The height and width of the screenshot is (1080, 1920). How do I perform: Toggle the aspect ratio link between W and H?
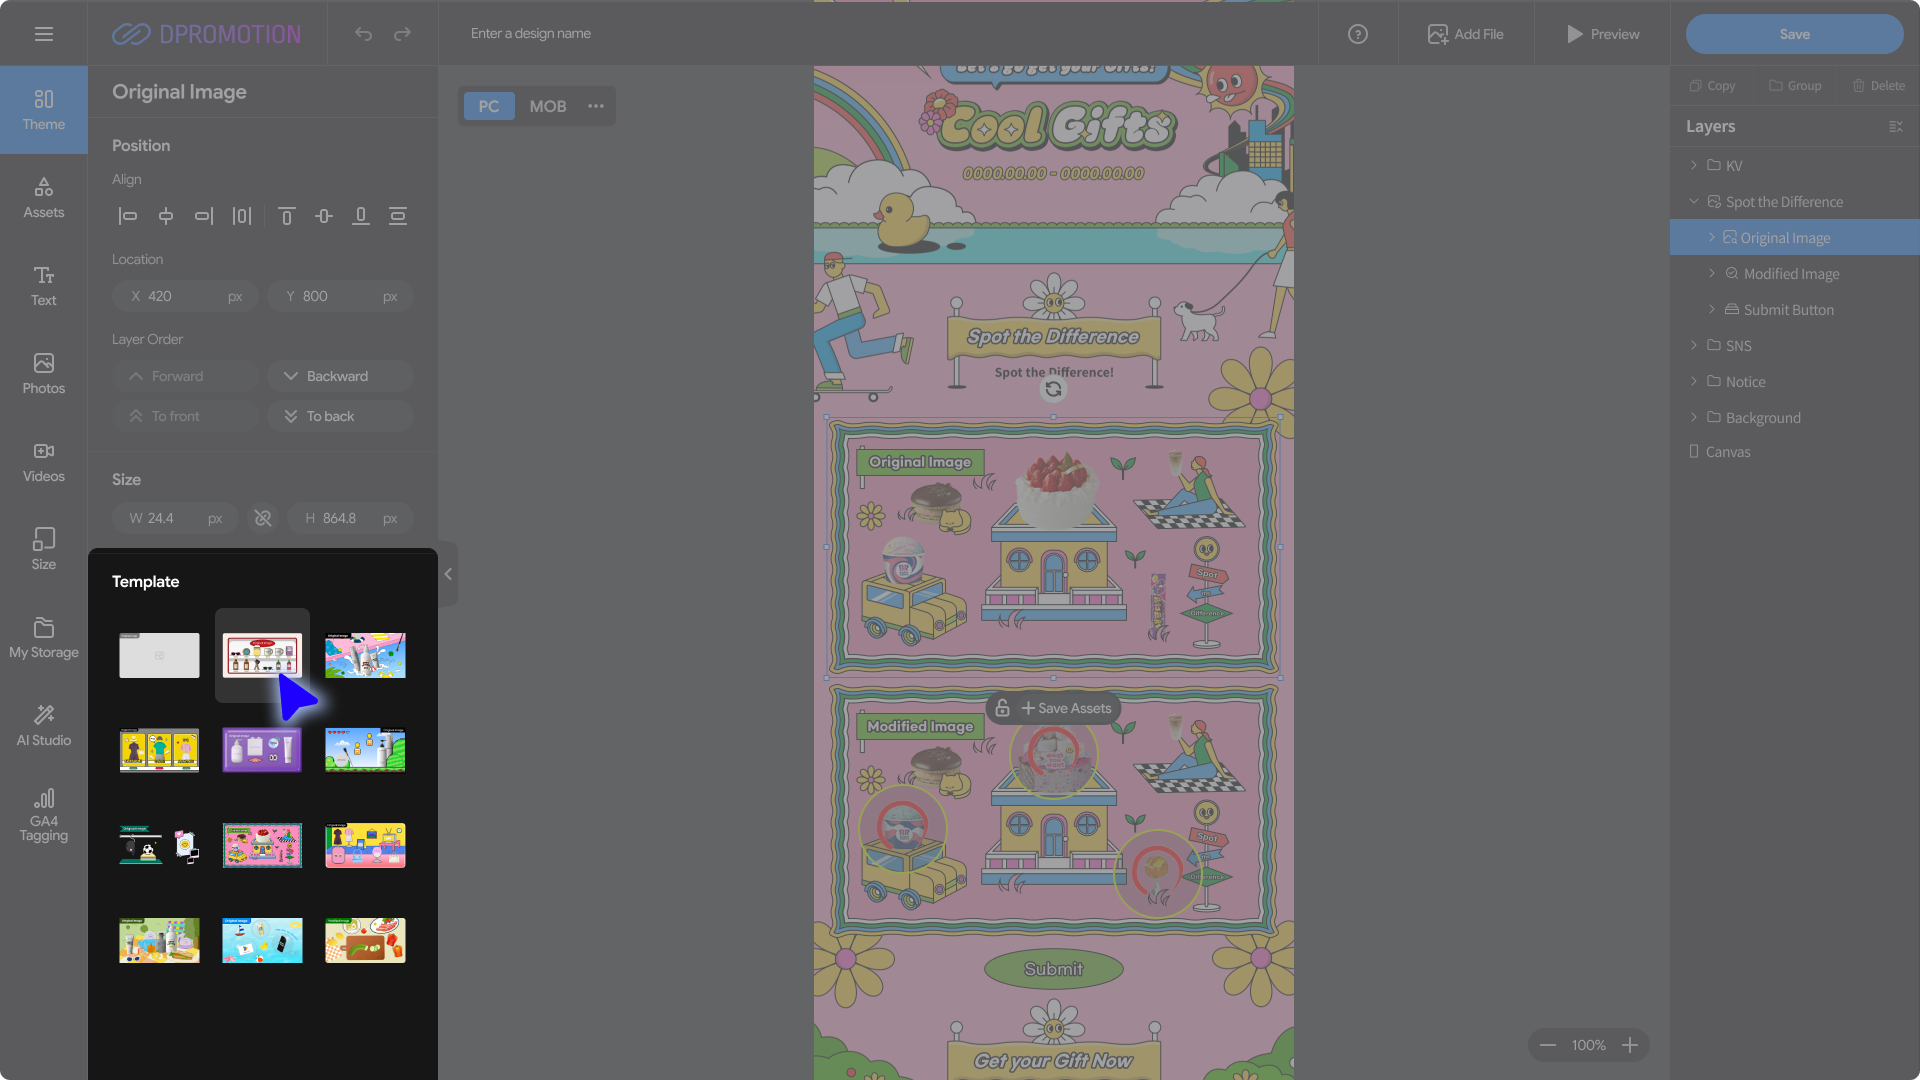[263, 518]
